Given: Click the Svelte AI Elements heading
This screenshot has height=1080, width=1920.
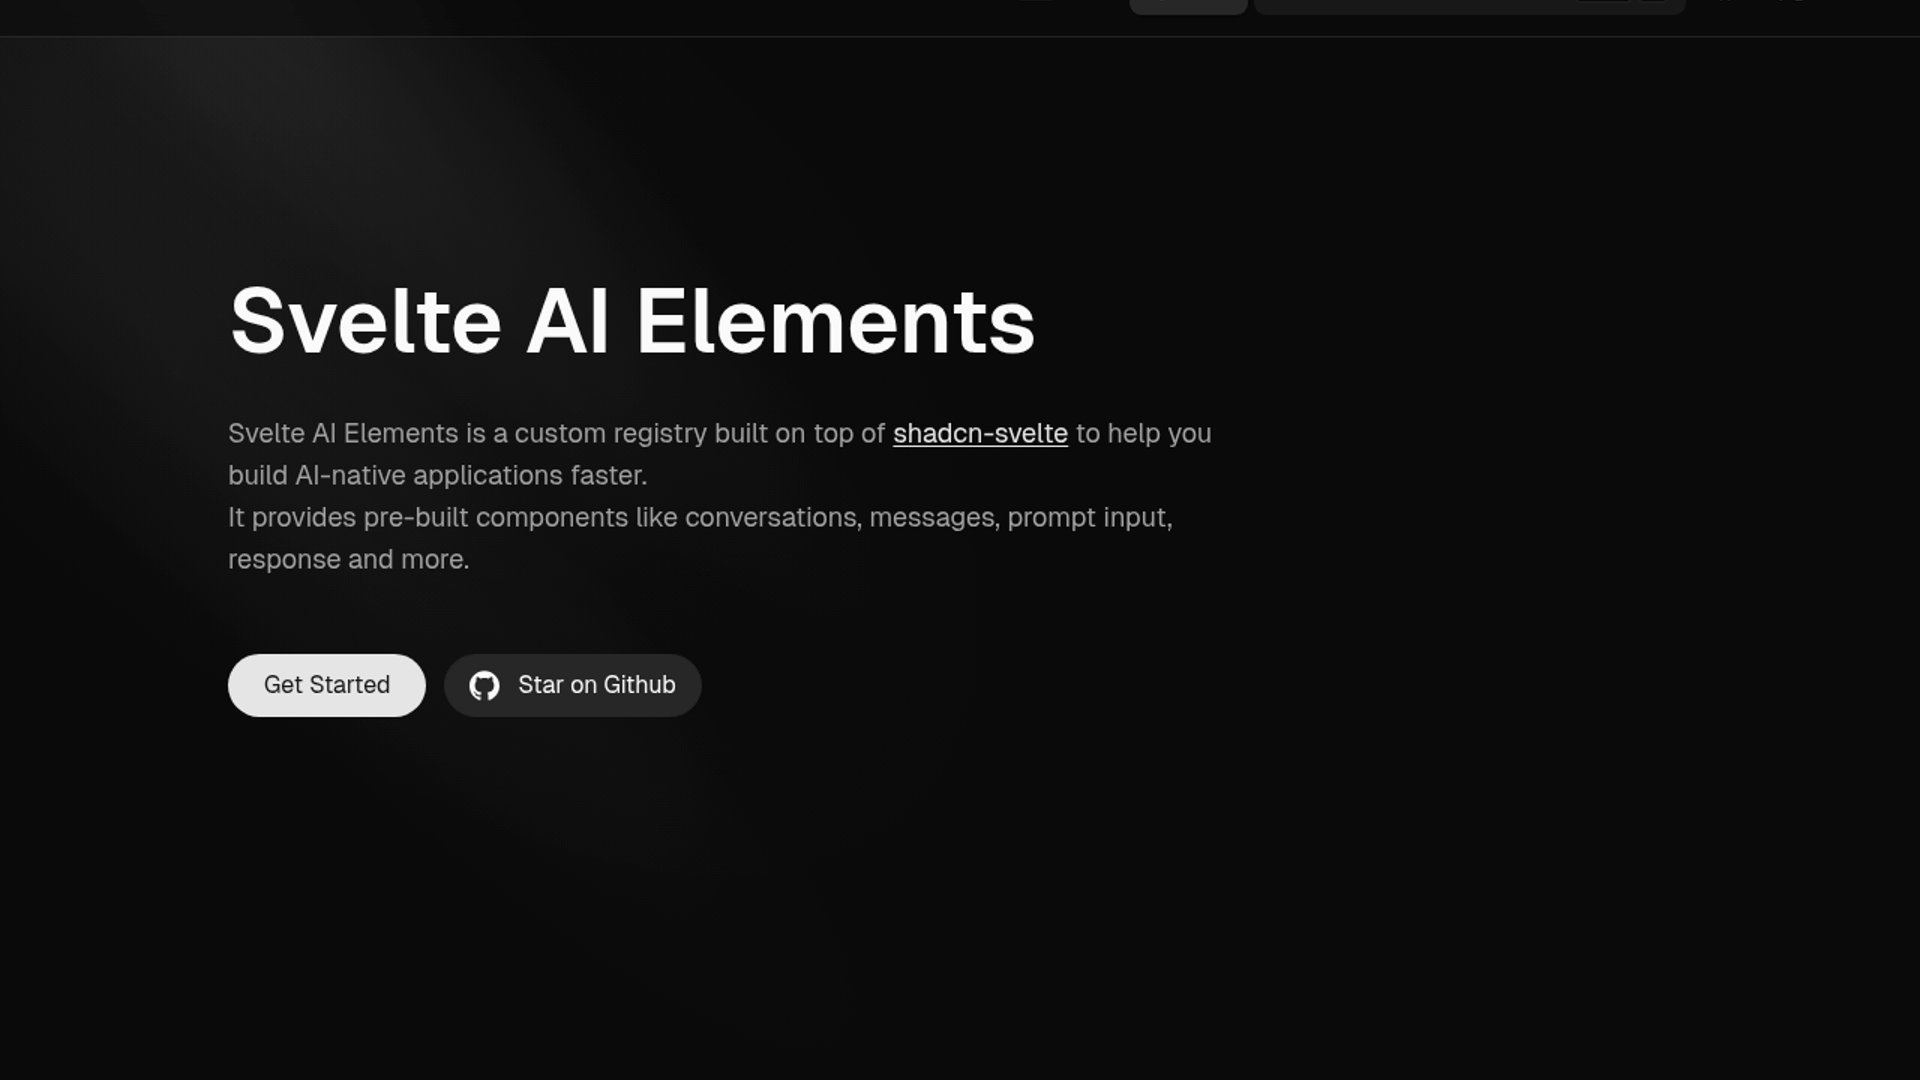Looking at the screenshot, I should pos(632,321).
